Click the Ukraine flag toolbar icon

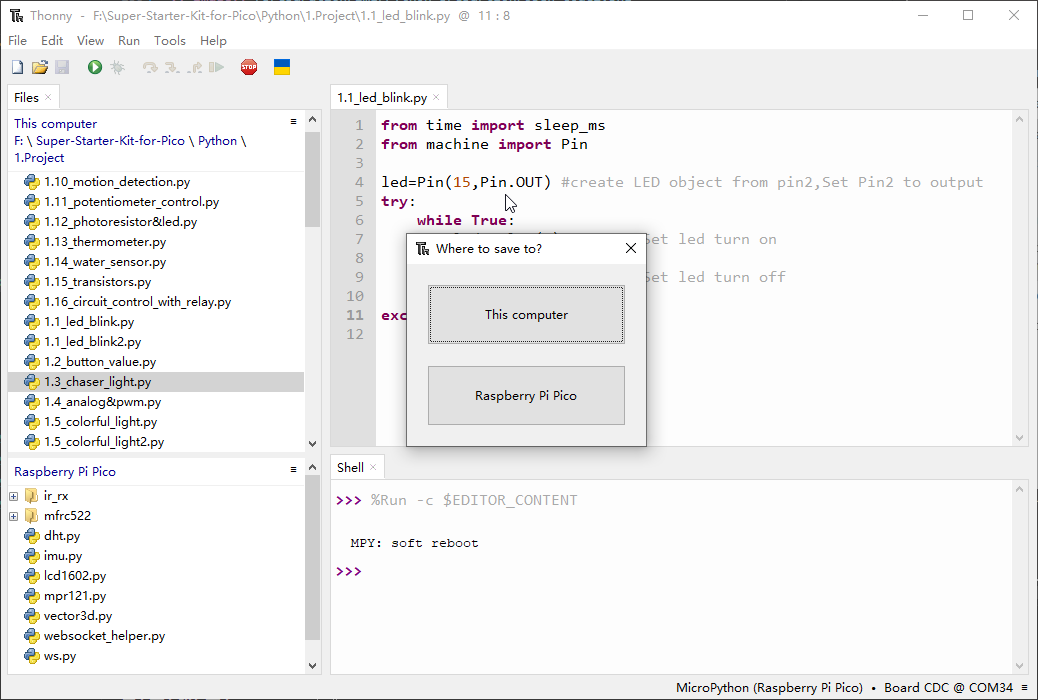click(x=282, y=67)
